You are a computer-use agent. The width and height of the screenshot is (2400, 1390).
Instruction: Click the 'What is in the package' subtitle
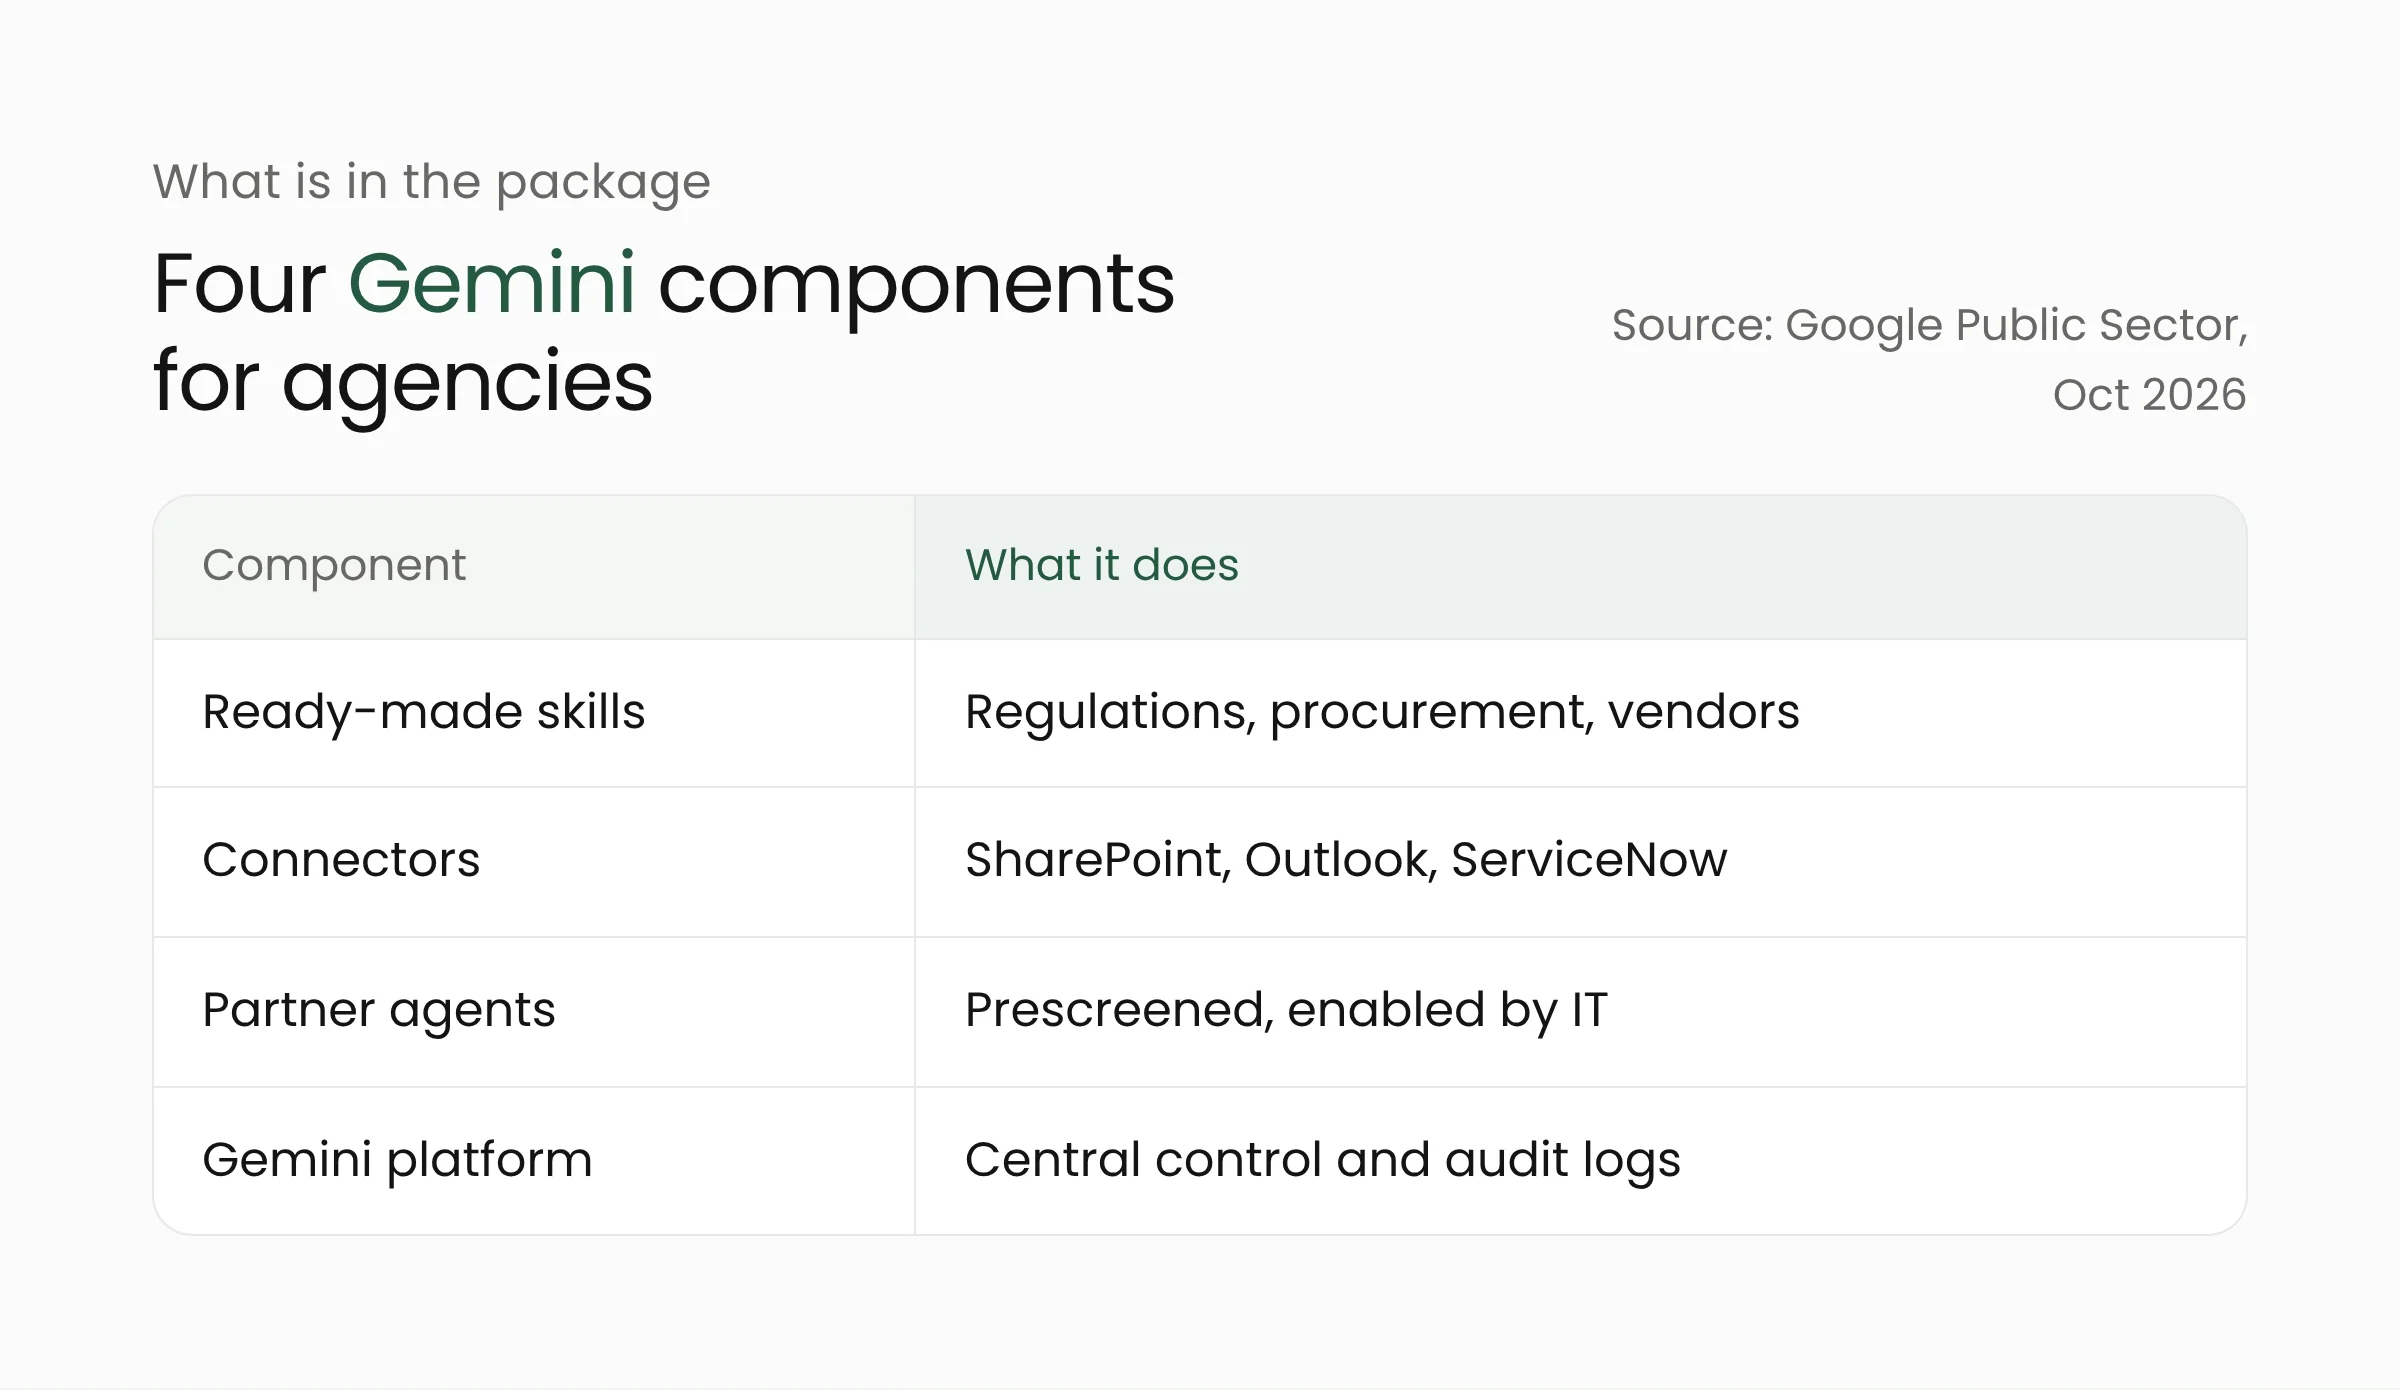(x=431, y=183)
